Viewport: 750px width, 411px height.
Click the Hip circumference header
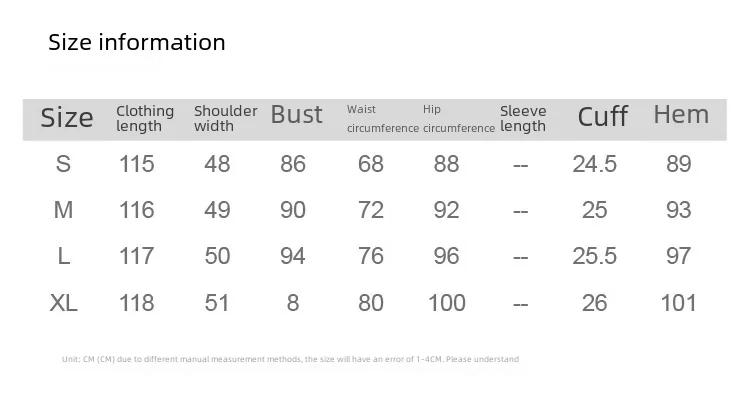pyautogui.click(x=459, y=119)
